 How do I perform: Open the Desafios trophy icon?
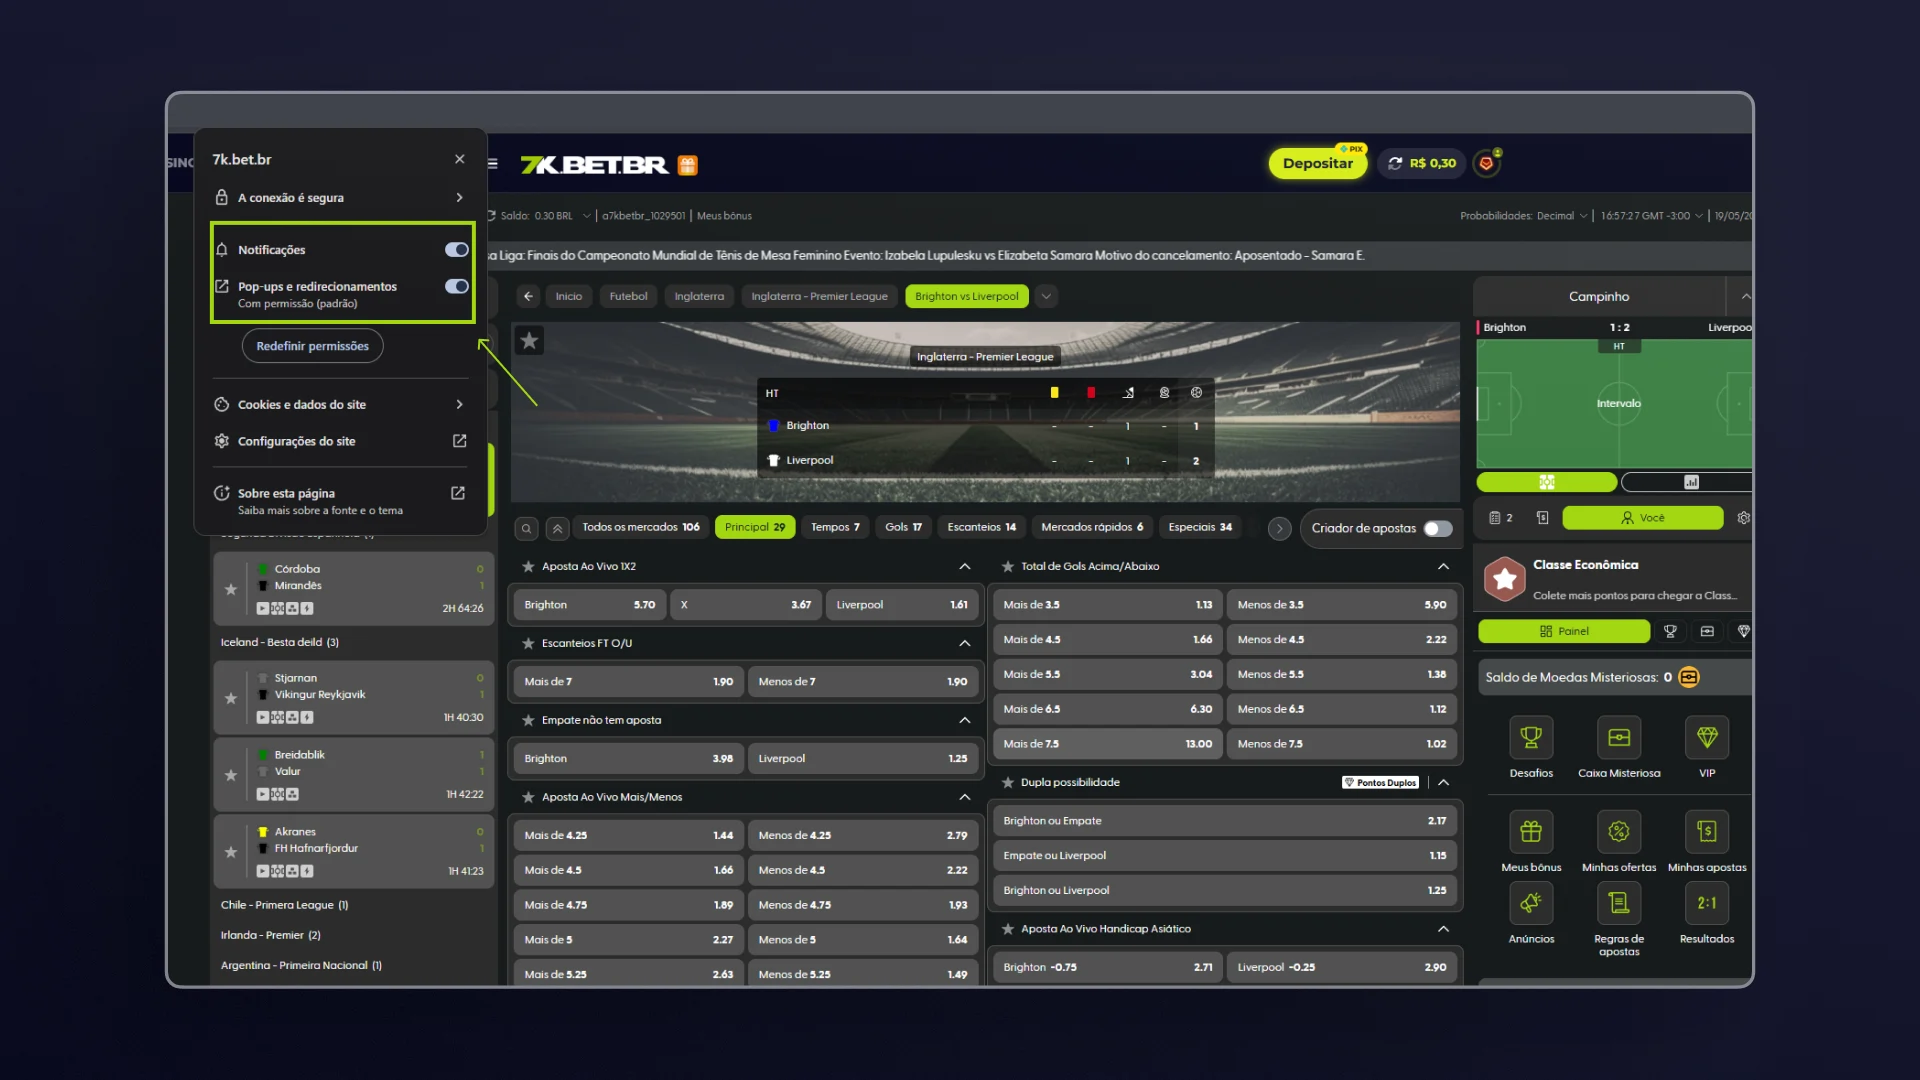[1531, 738]
